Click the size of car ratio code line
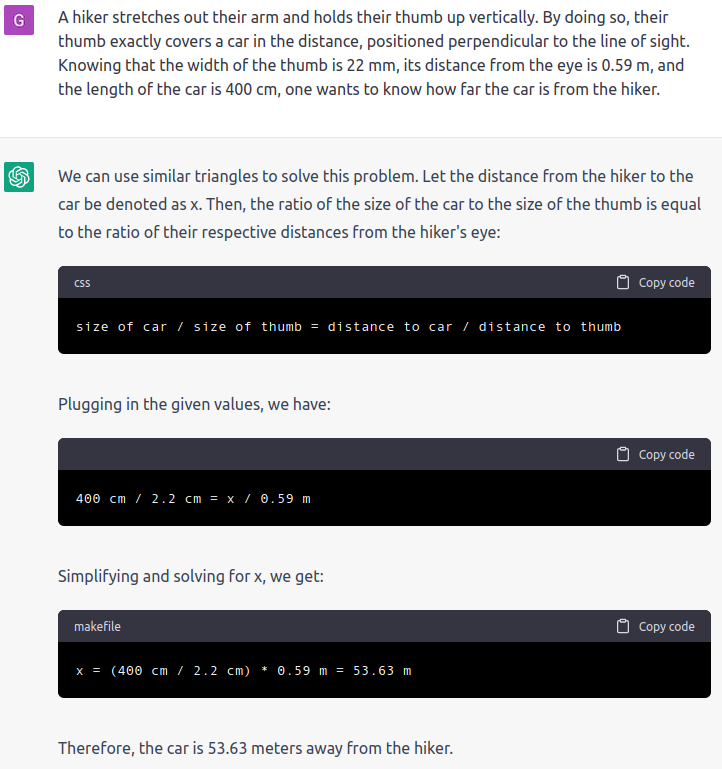Image resolution: width=722 pixels, height=769 pixels. pyautogui.click(x=348, y=327)
